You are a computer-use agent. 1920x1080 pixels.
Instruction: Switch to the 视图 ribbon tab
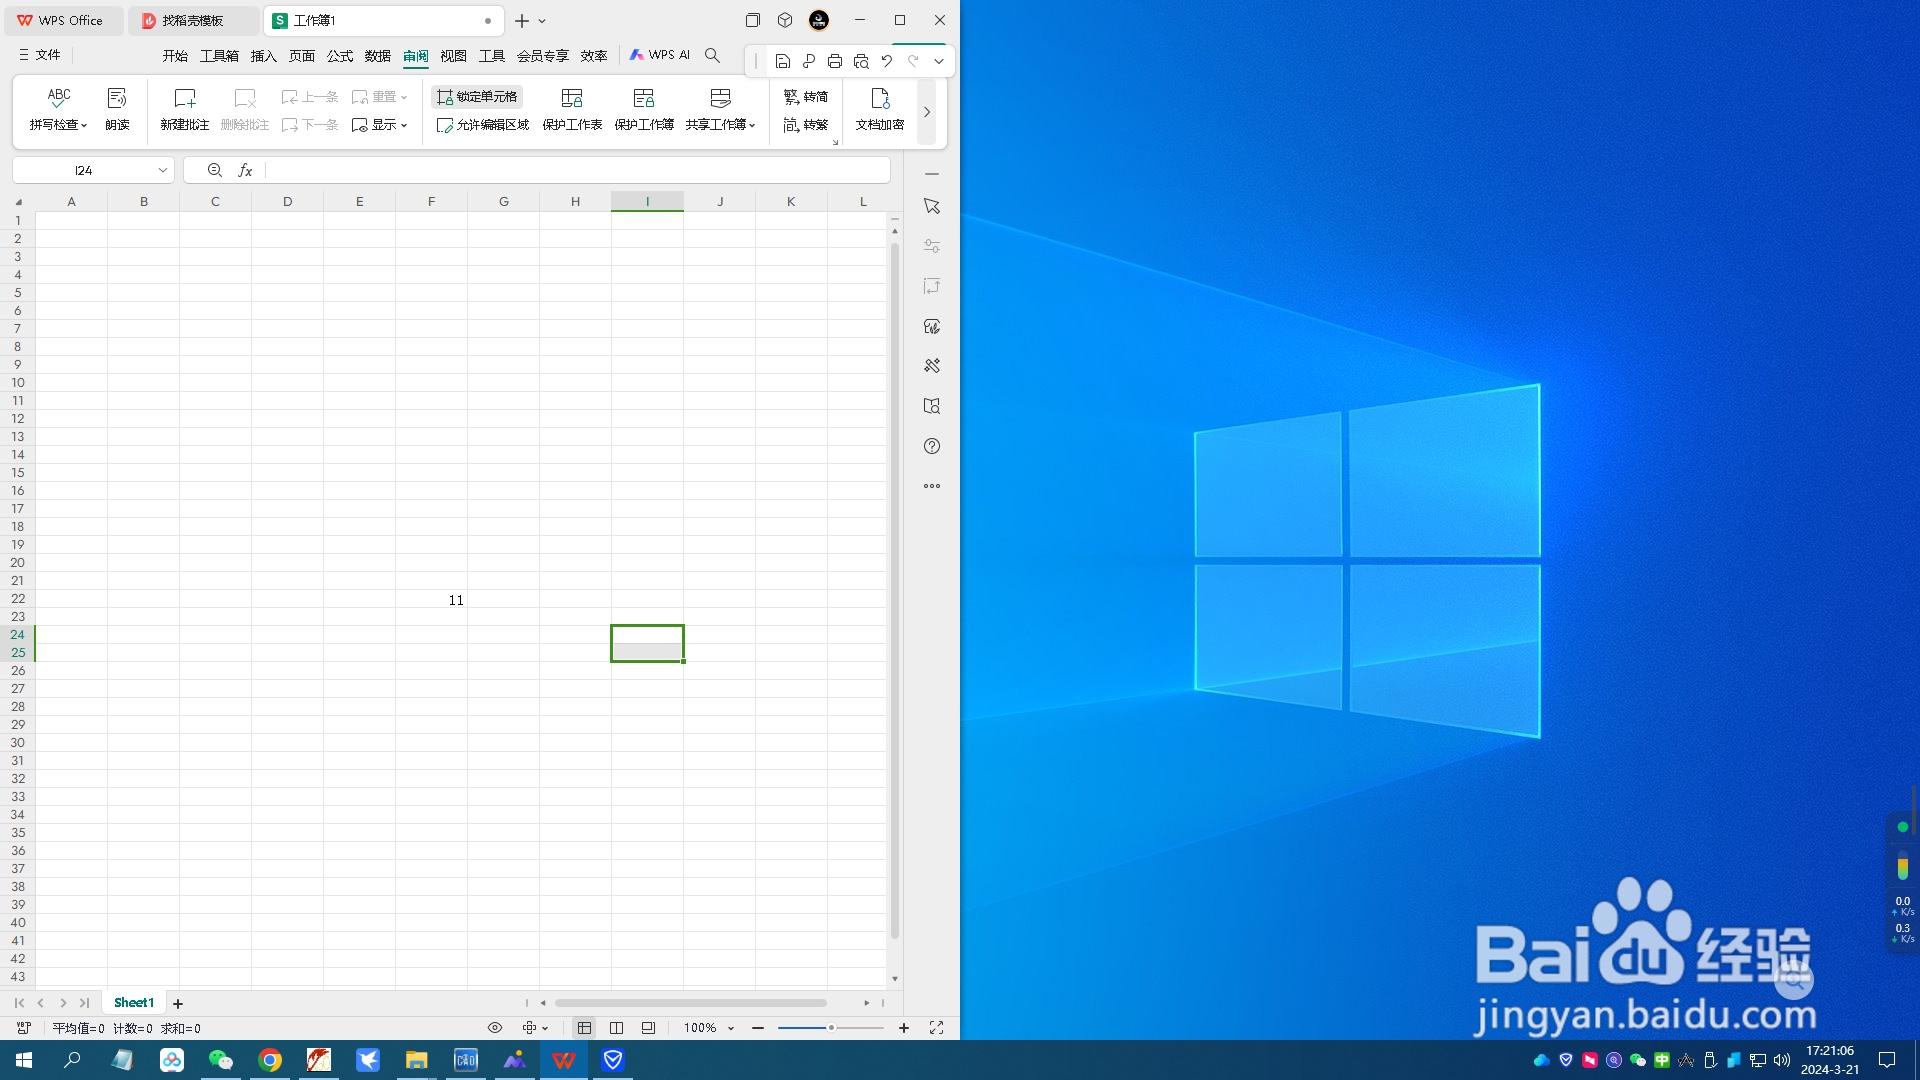point(453,56)
